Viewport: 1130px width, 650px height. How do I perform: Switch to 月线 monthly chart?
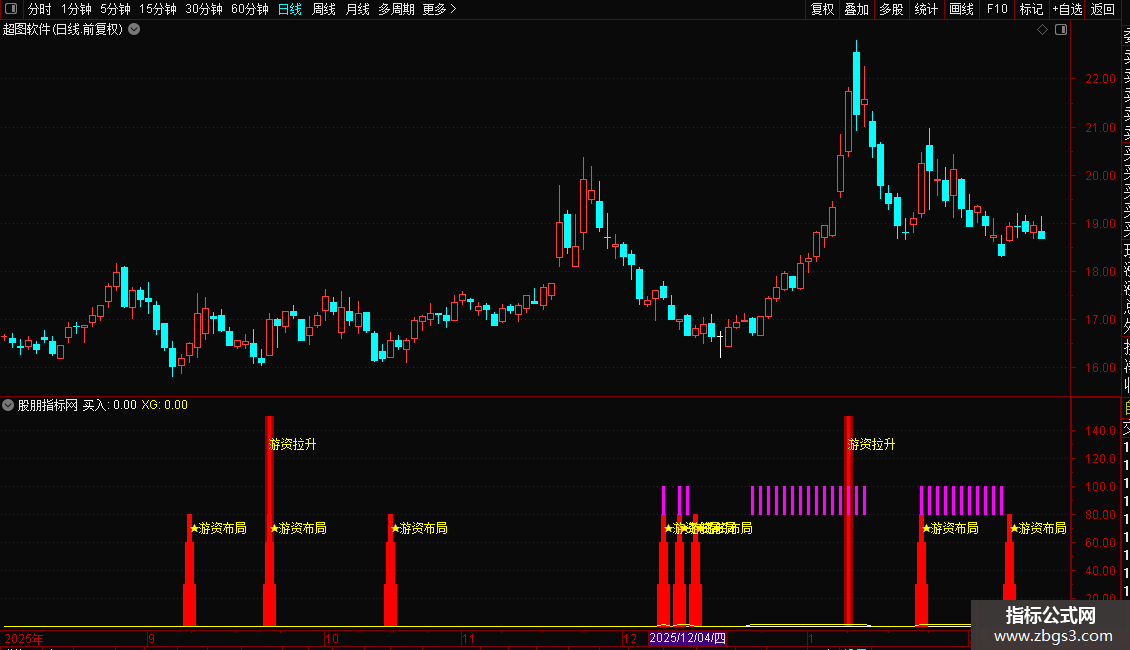tap(357, 9)
